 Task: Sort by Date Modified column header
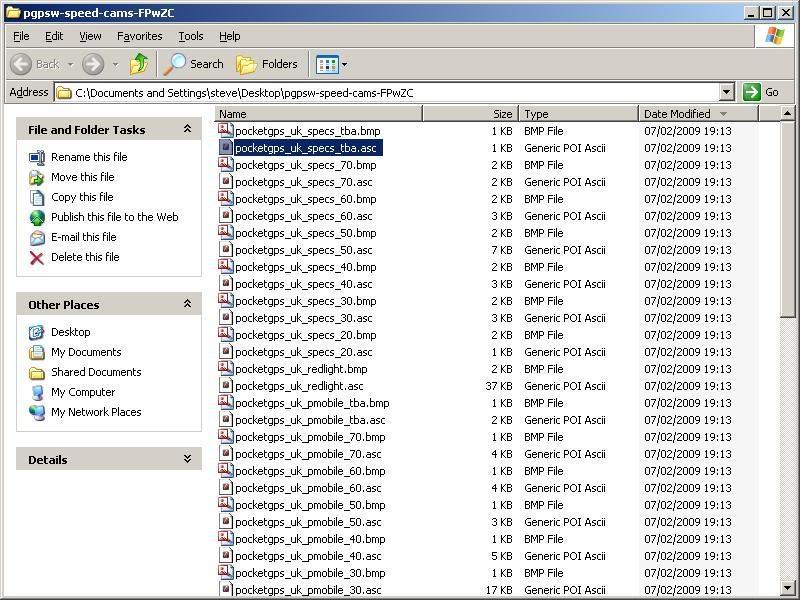point(699,114)
